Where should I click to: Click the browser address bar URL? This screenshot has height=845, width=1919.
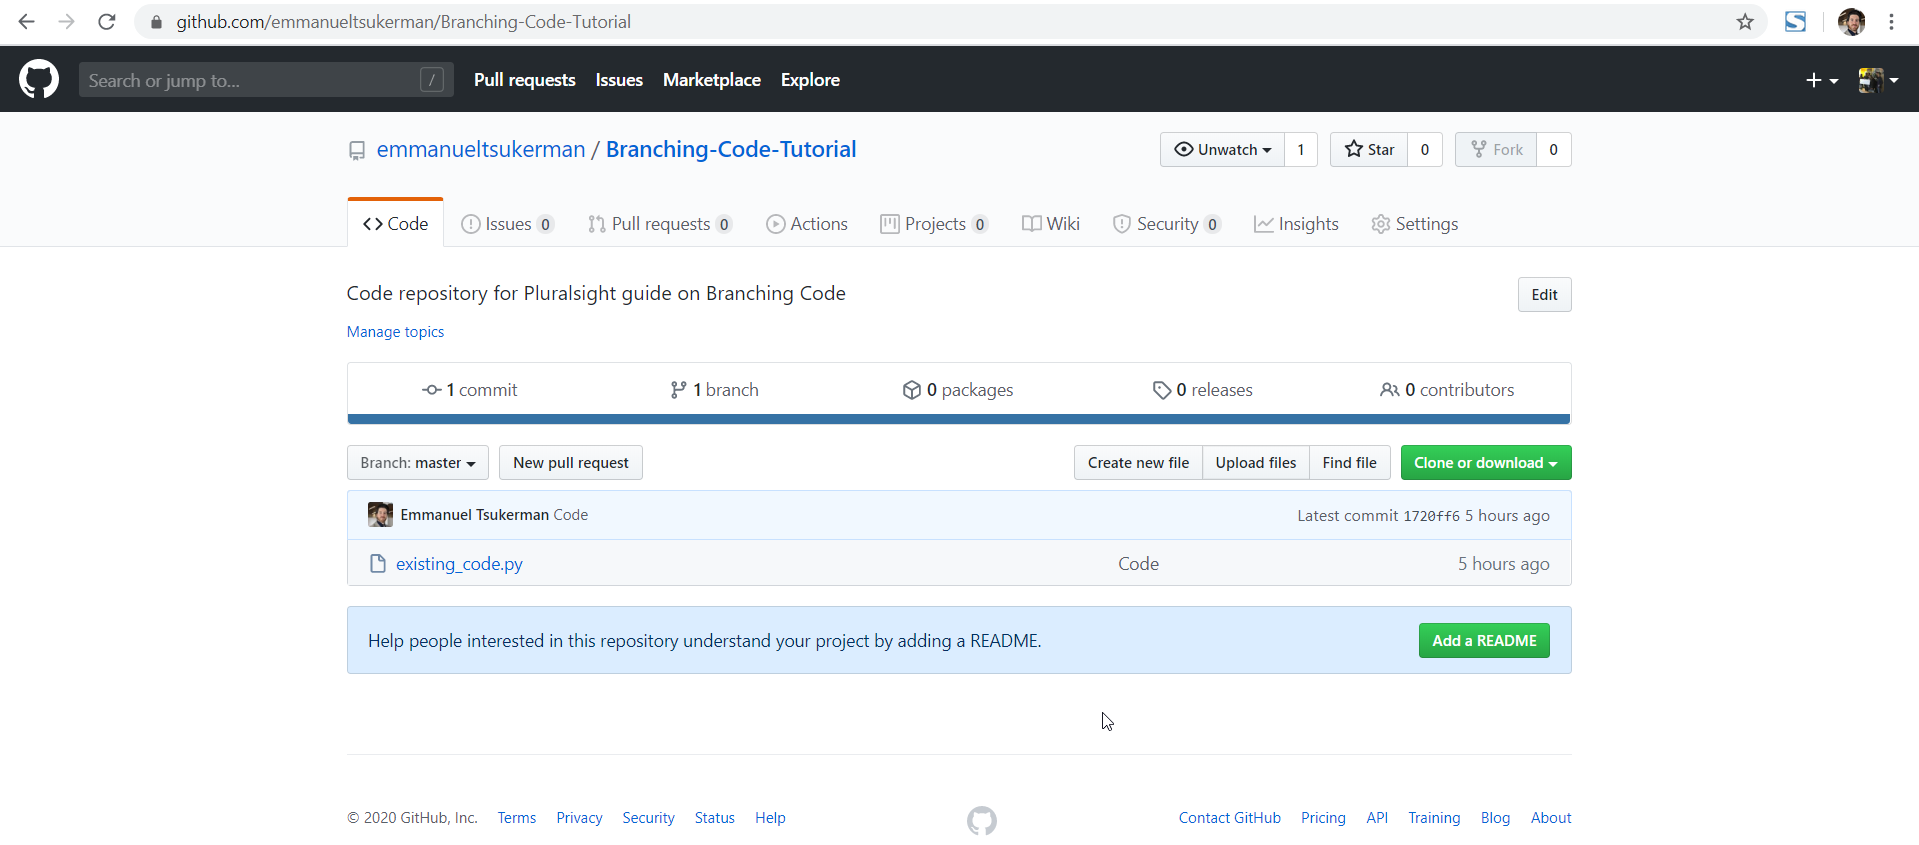(x=404, y=22)
